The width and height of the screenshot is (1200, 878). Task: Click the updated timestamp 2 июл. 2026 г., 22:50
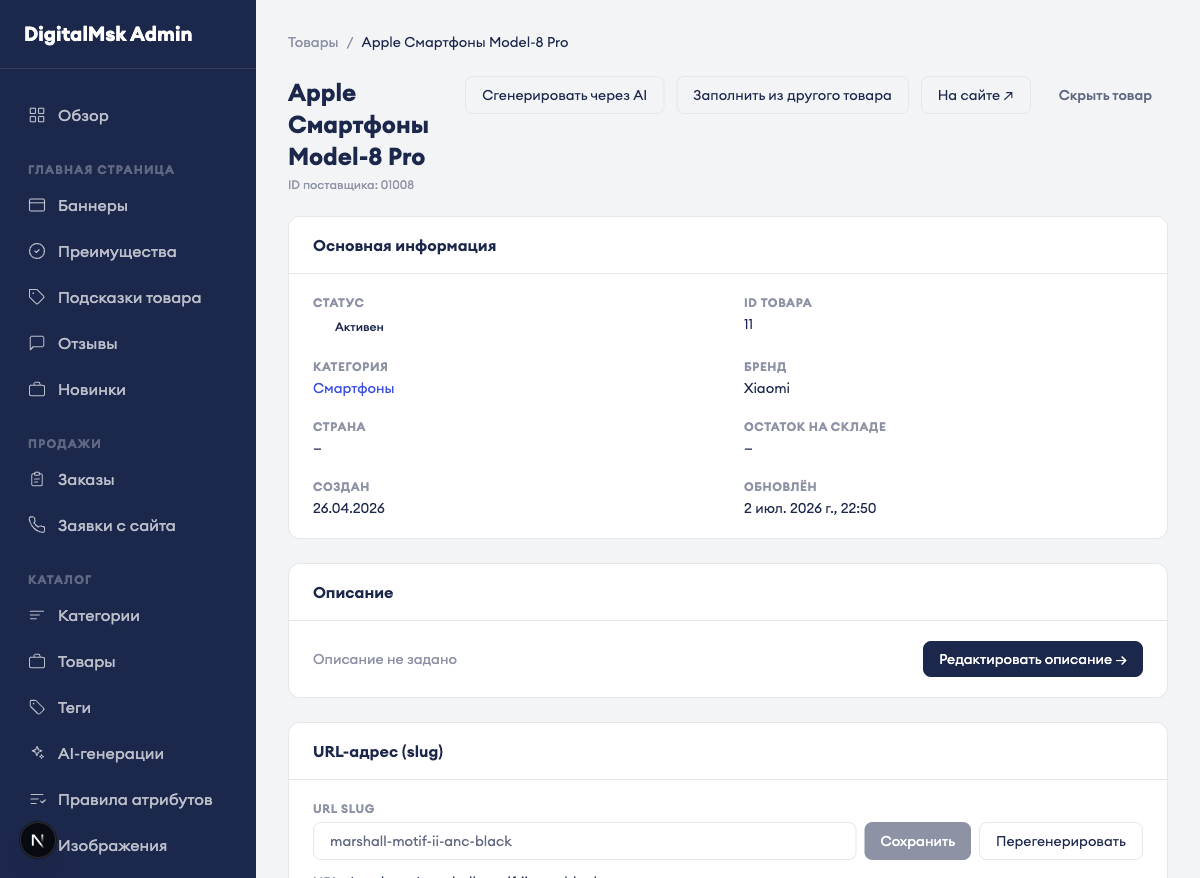pos(810,508)
